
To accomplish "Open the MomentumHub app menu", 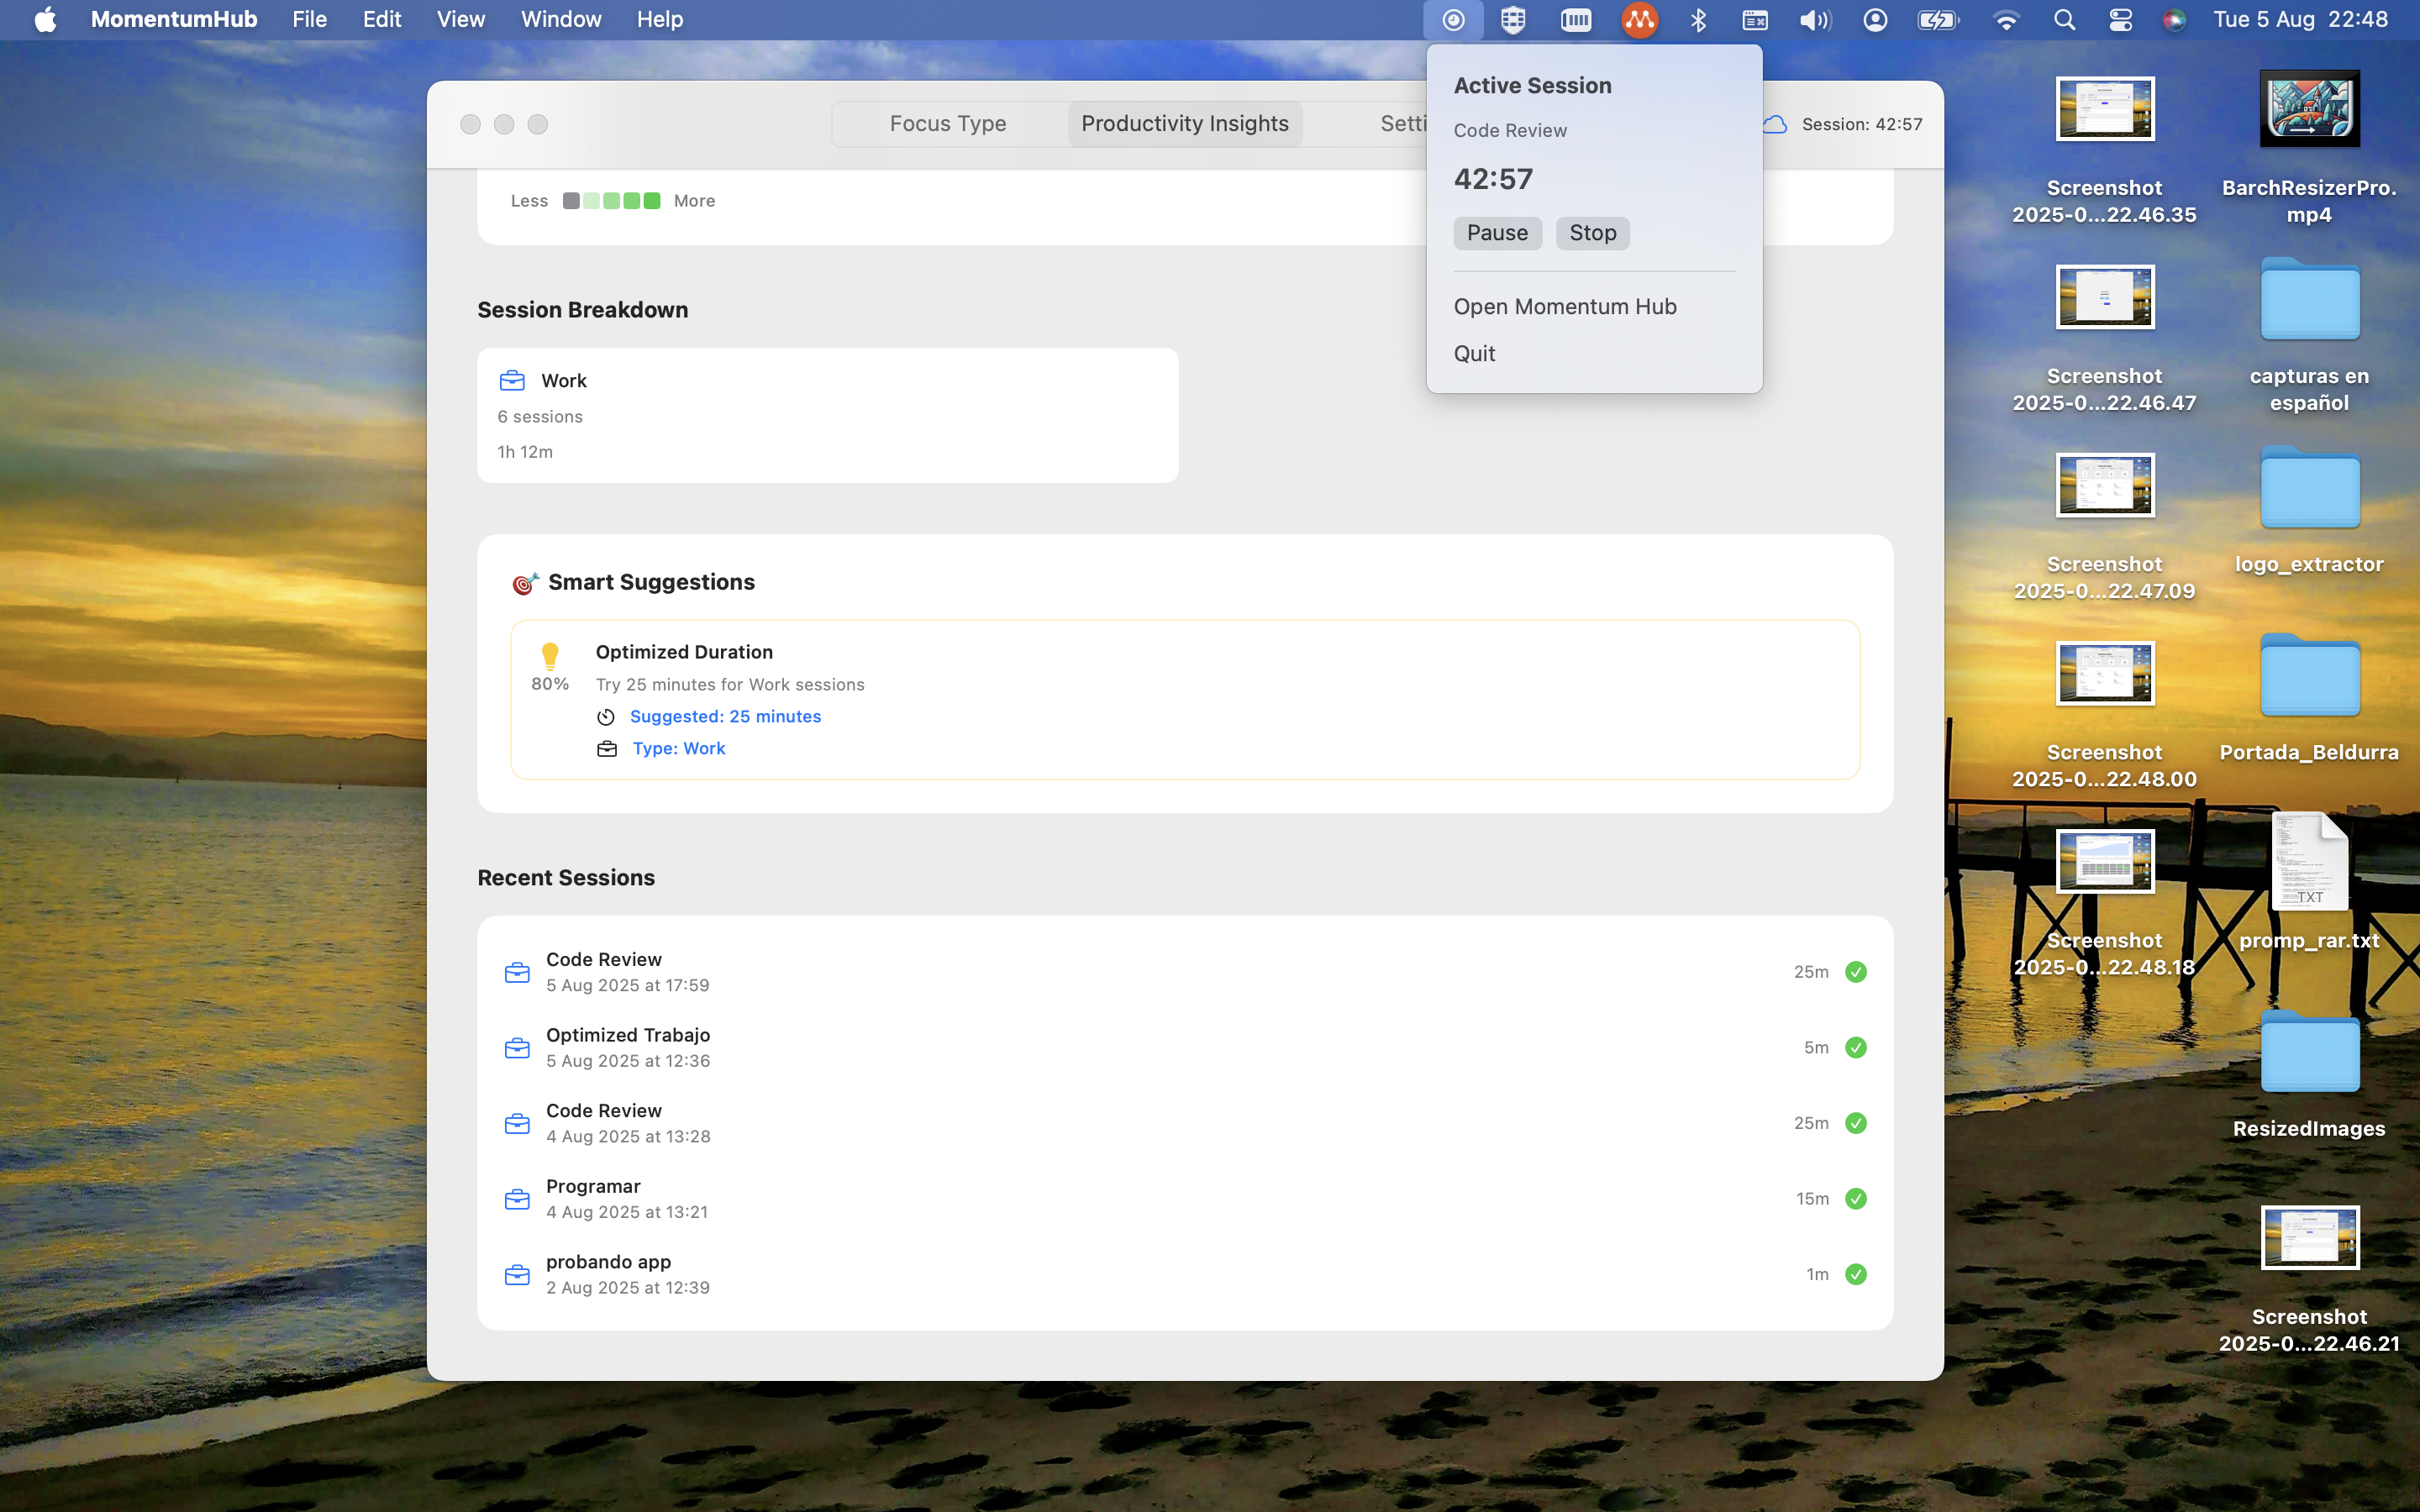I will 174,19.
